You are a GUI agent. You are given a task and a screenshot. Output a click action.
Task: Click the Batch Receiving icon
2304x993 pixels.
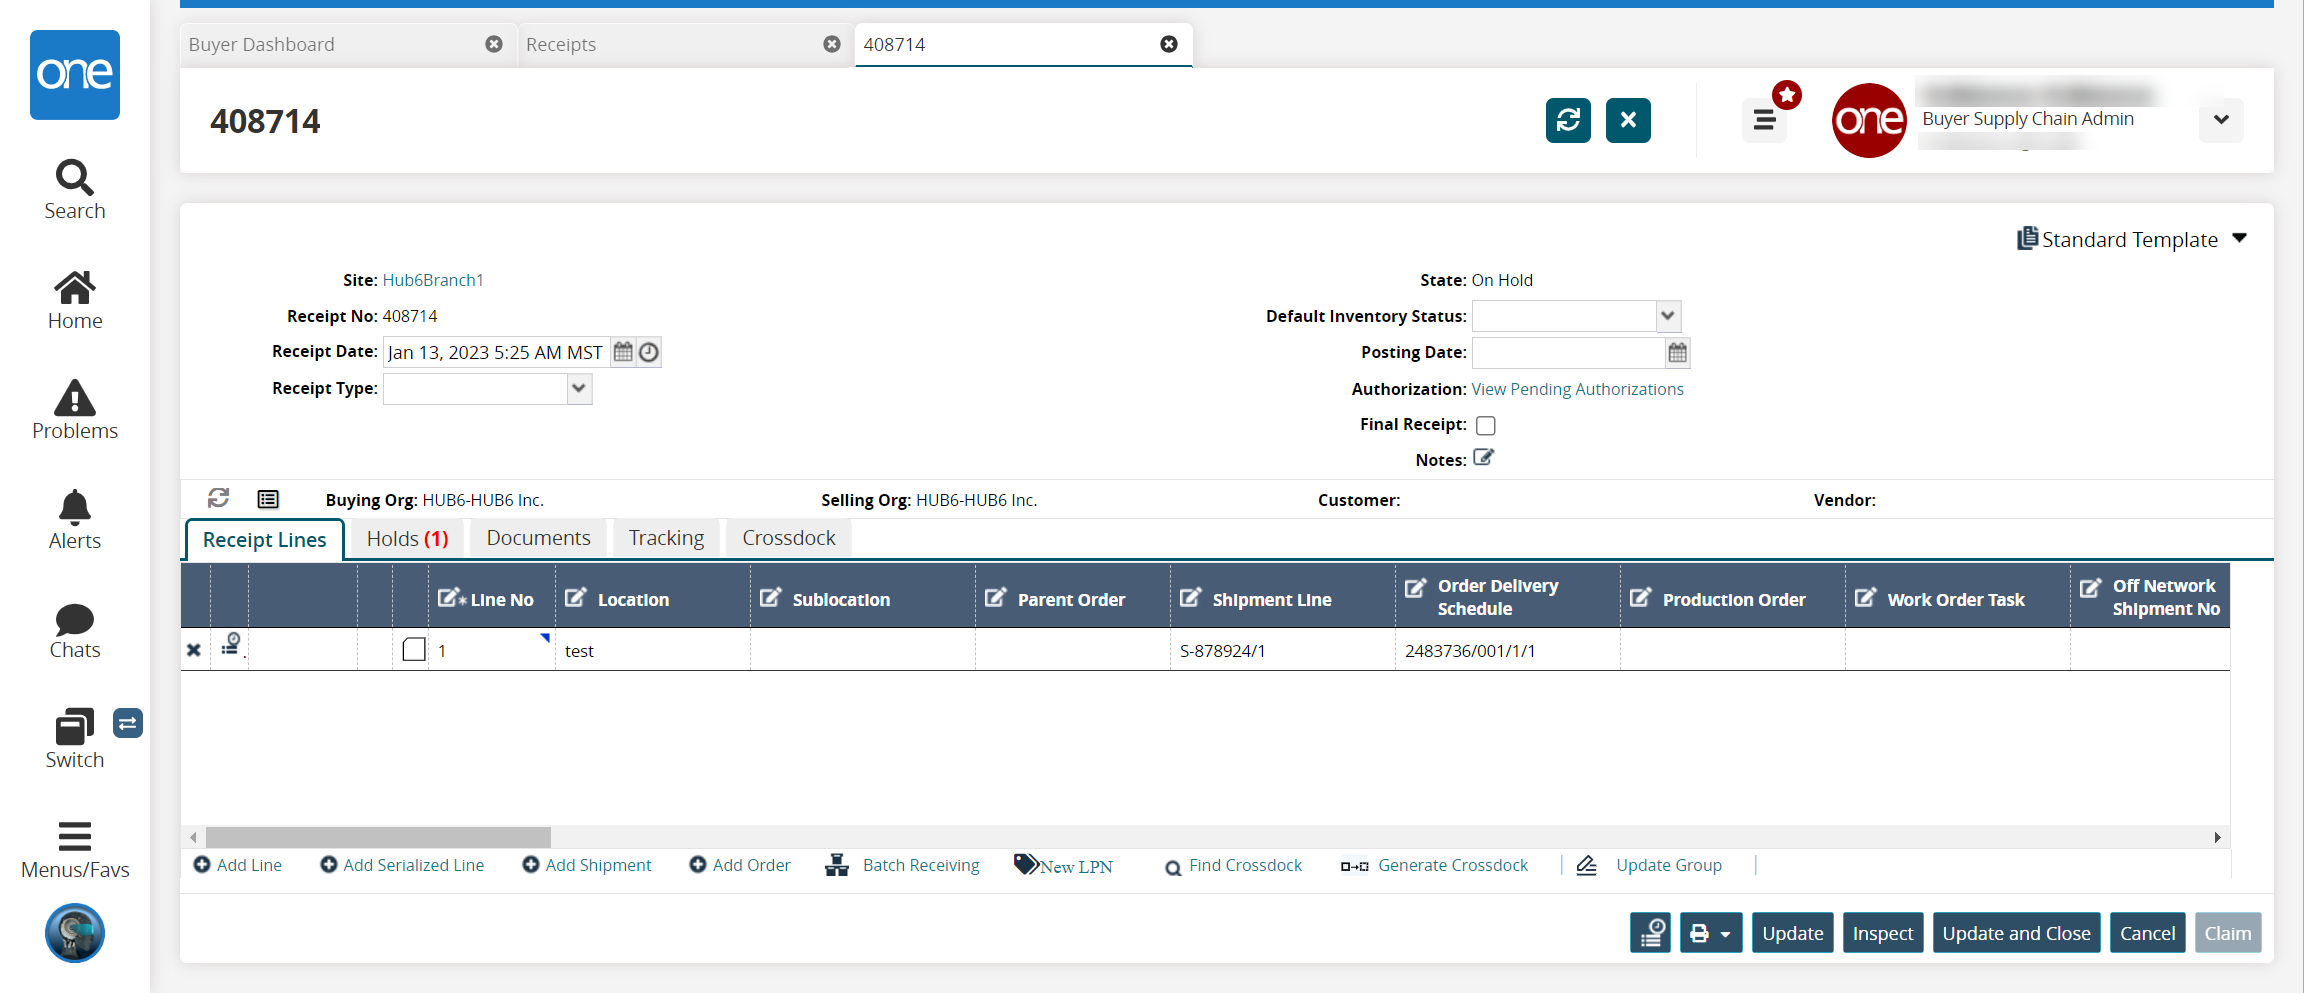point(837,865)
